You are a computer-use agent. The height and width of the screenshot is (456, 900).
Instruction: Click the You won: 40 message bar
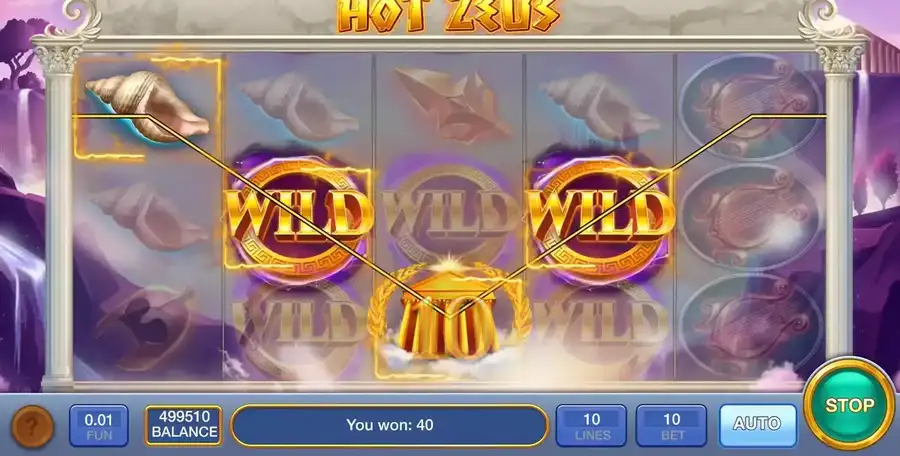390,426
